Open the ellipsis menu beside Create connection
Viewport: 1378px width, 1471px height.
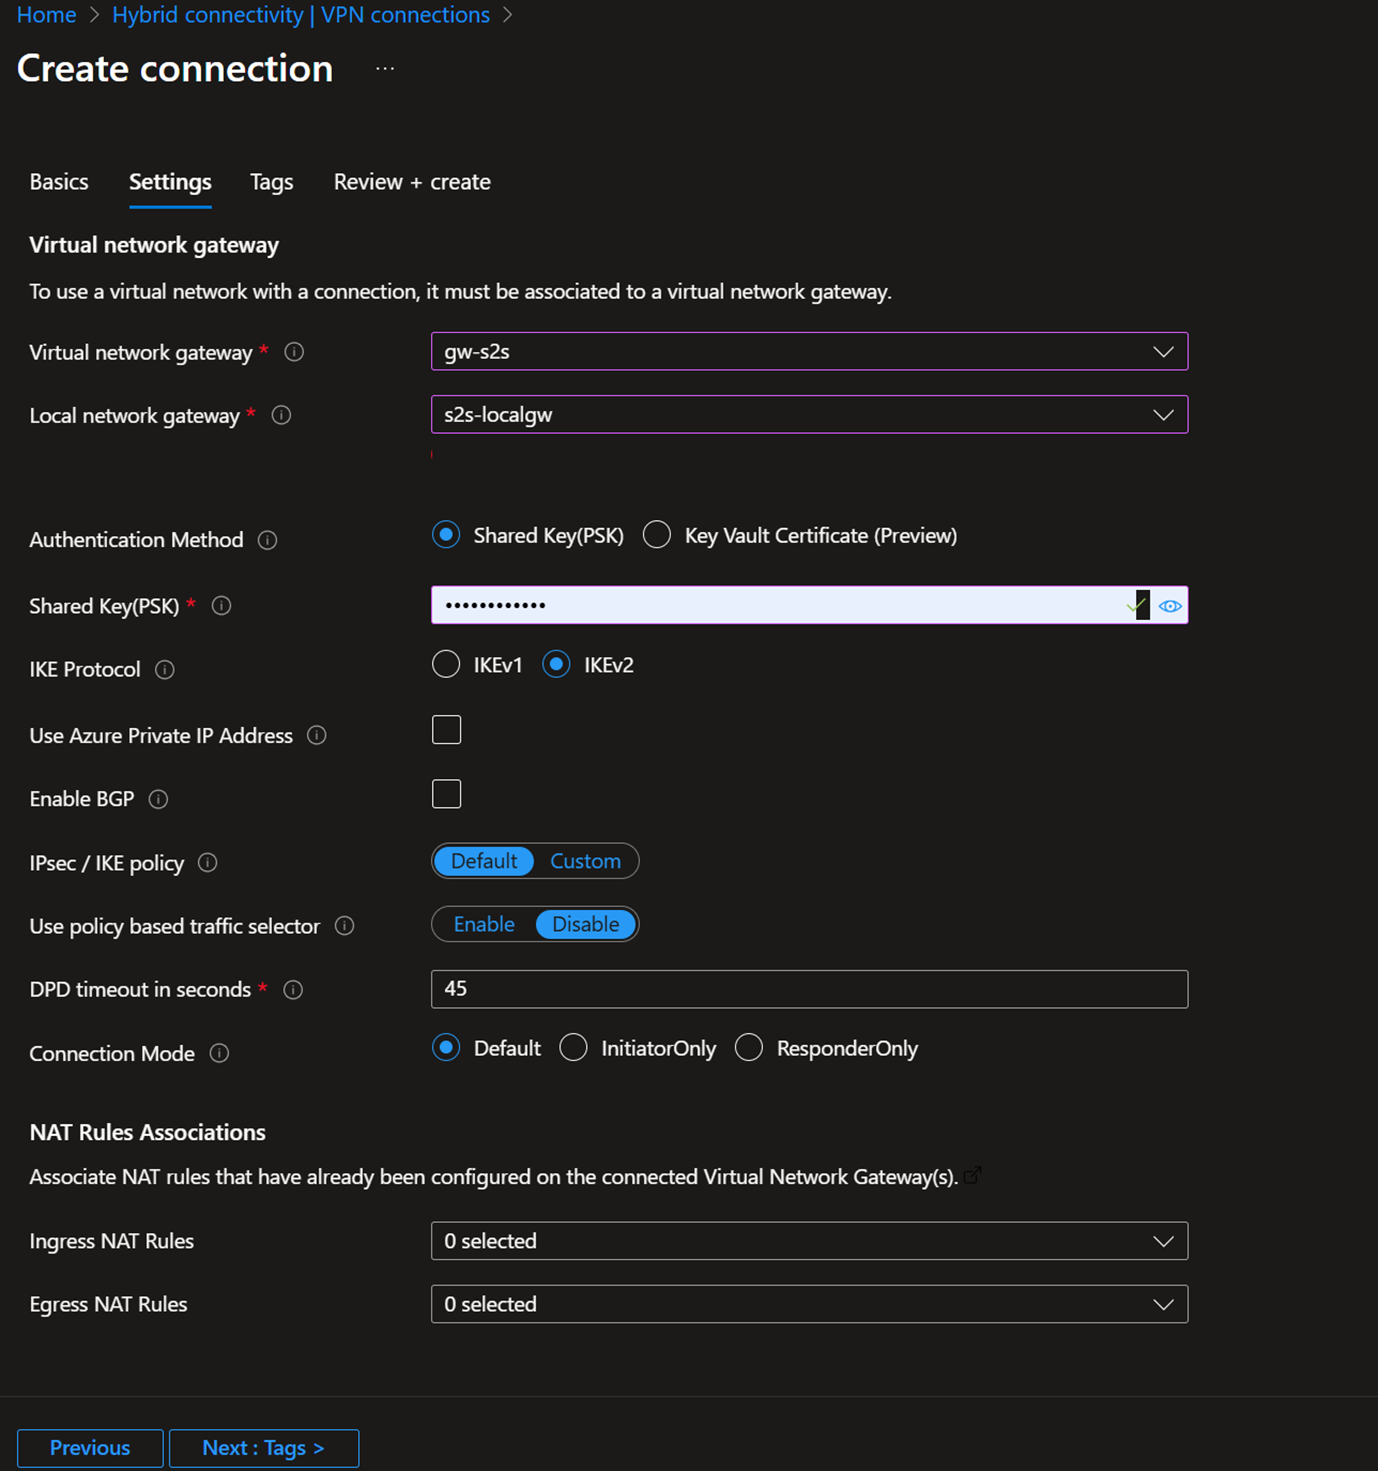click(385, 69)
